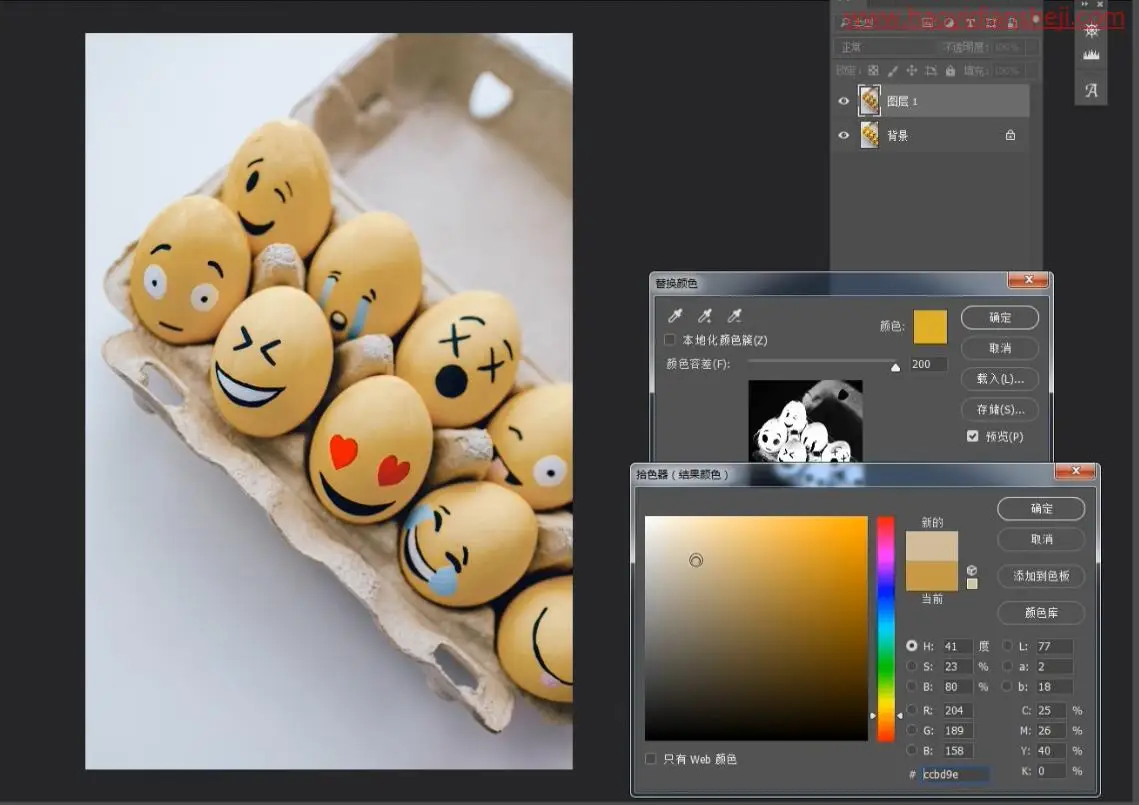Filter layers by type (T) icon
This screenshot has height=805, width=1139.
click(x=970, y=23)
